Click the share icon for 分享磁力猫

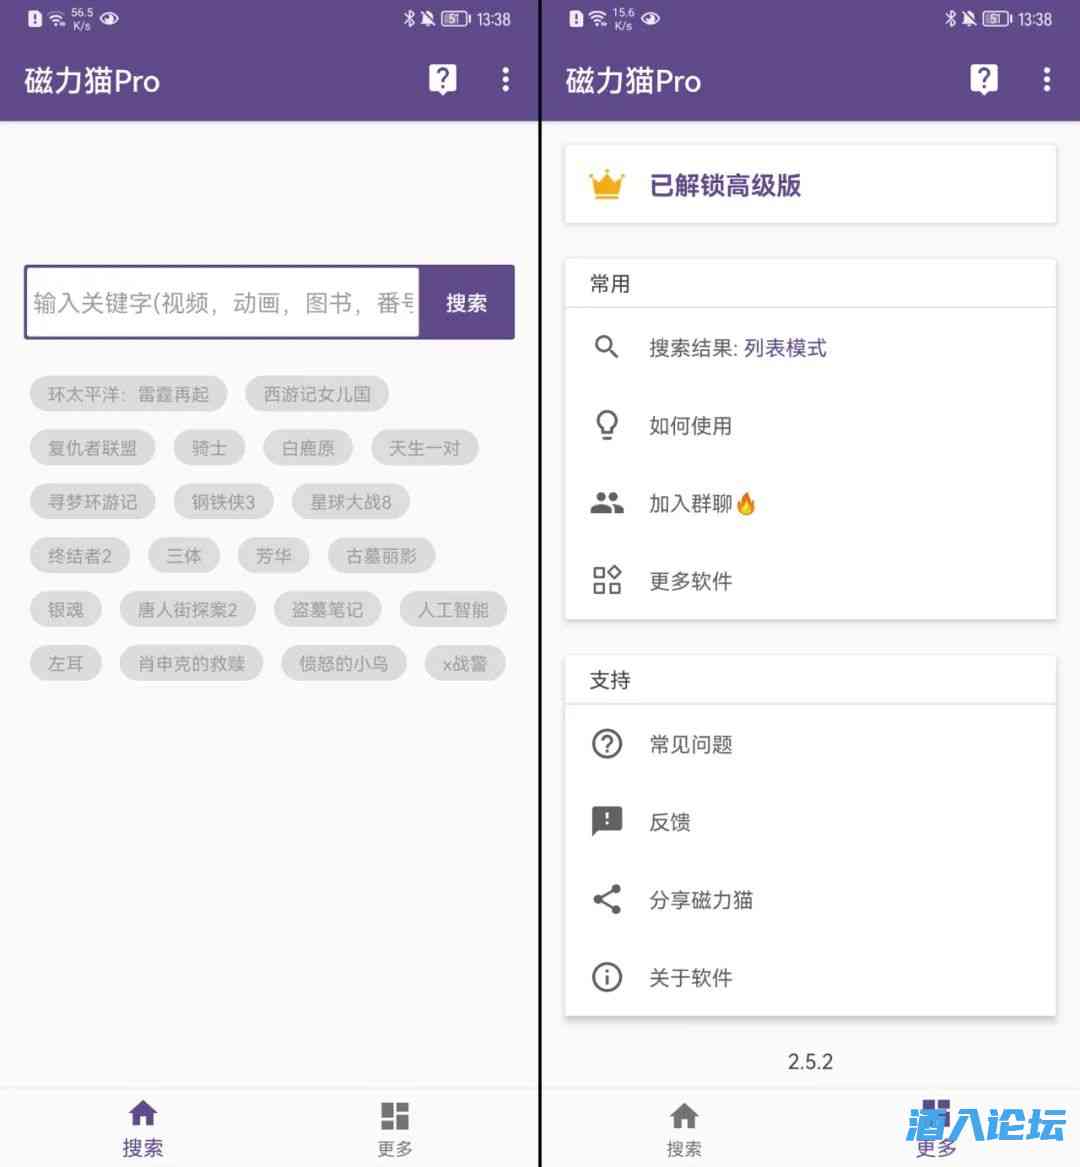click(x=606, y=899)
